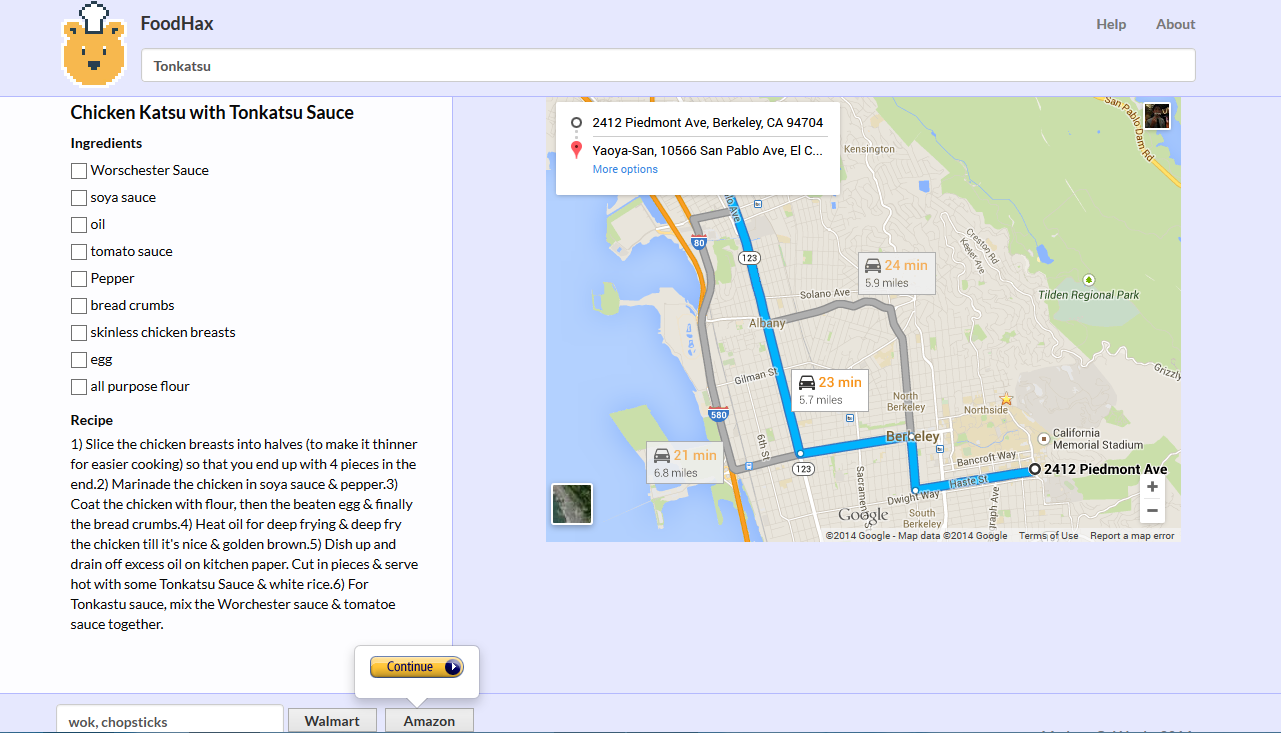Zoom out on the map

pyautogui.click(x=1153, y=511)
